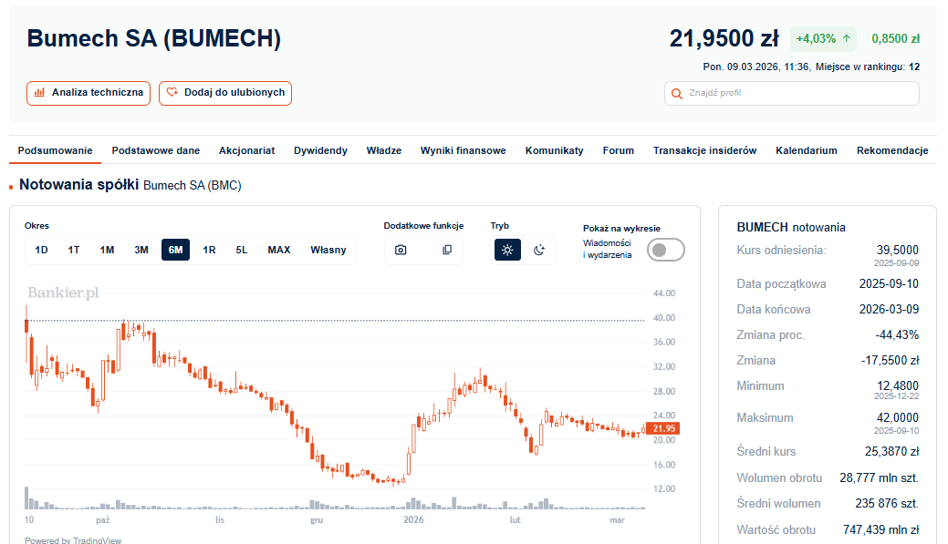Open the Podsumowanie tab
The width and height of the screenshot is (948, 544).
click(55, 151)
